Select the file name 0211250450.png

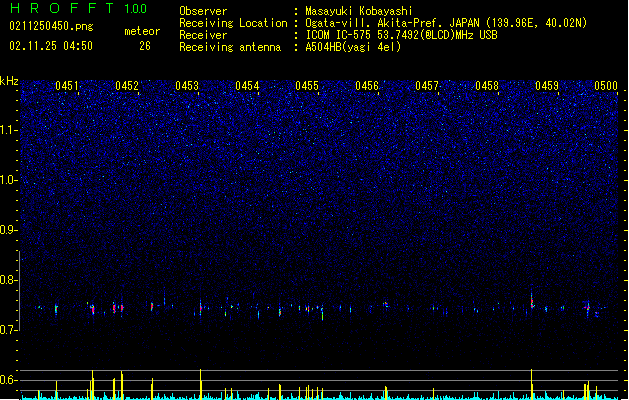(x=51, y=26)
